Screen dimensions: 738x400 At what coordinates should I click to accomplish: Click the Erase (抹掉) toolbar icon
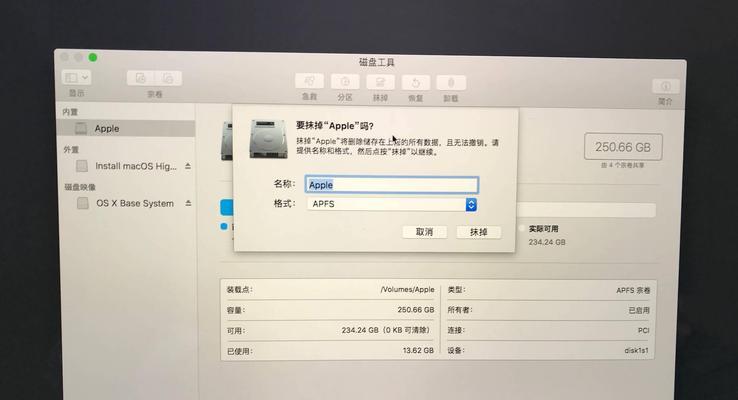(380, 82)
